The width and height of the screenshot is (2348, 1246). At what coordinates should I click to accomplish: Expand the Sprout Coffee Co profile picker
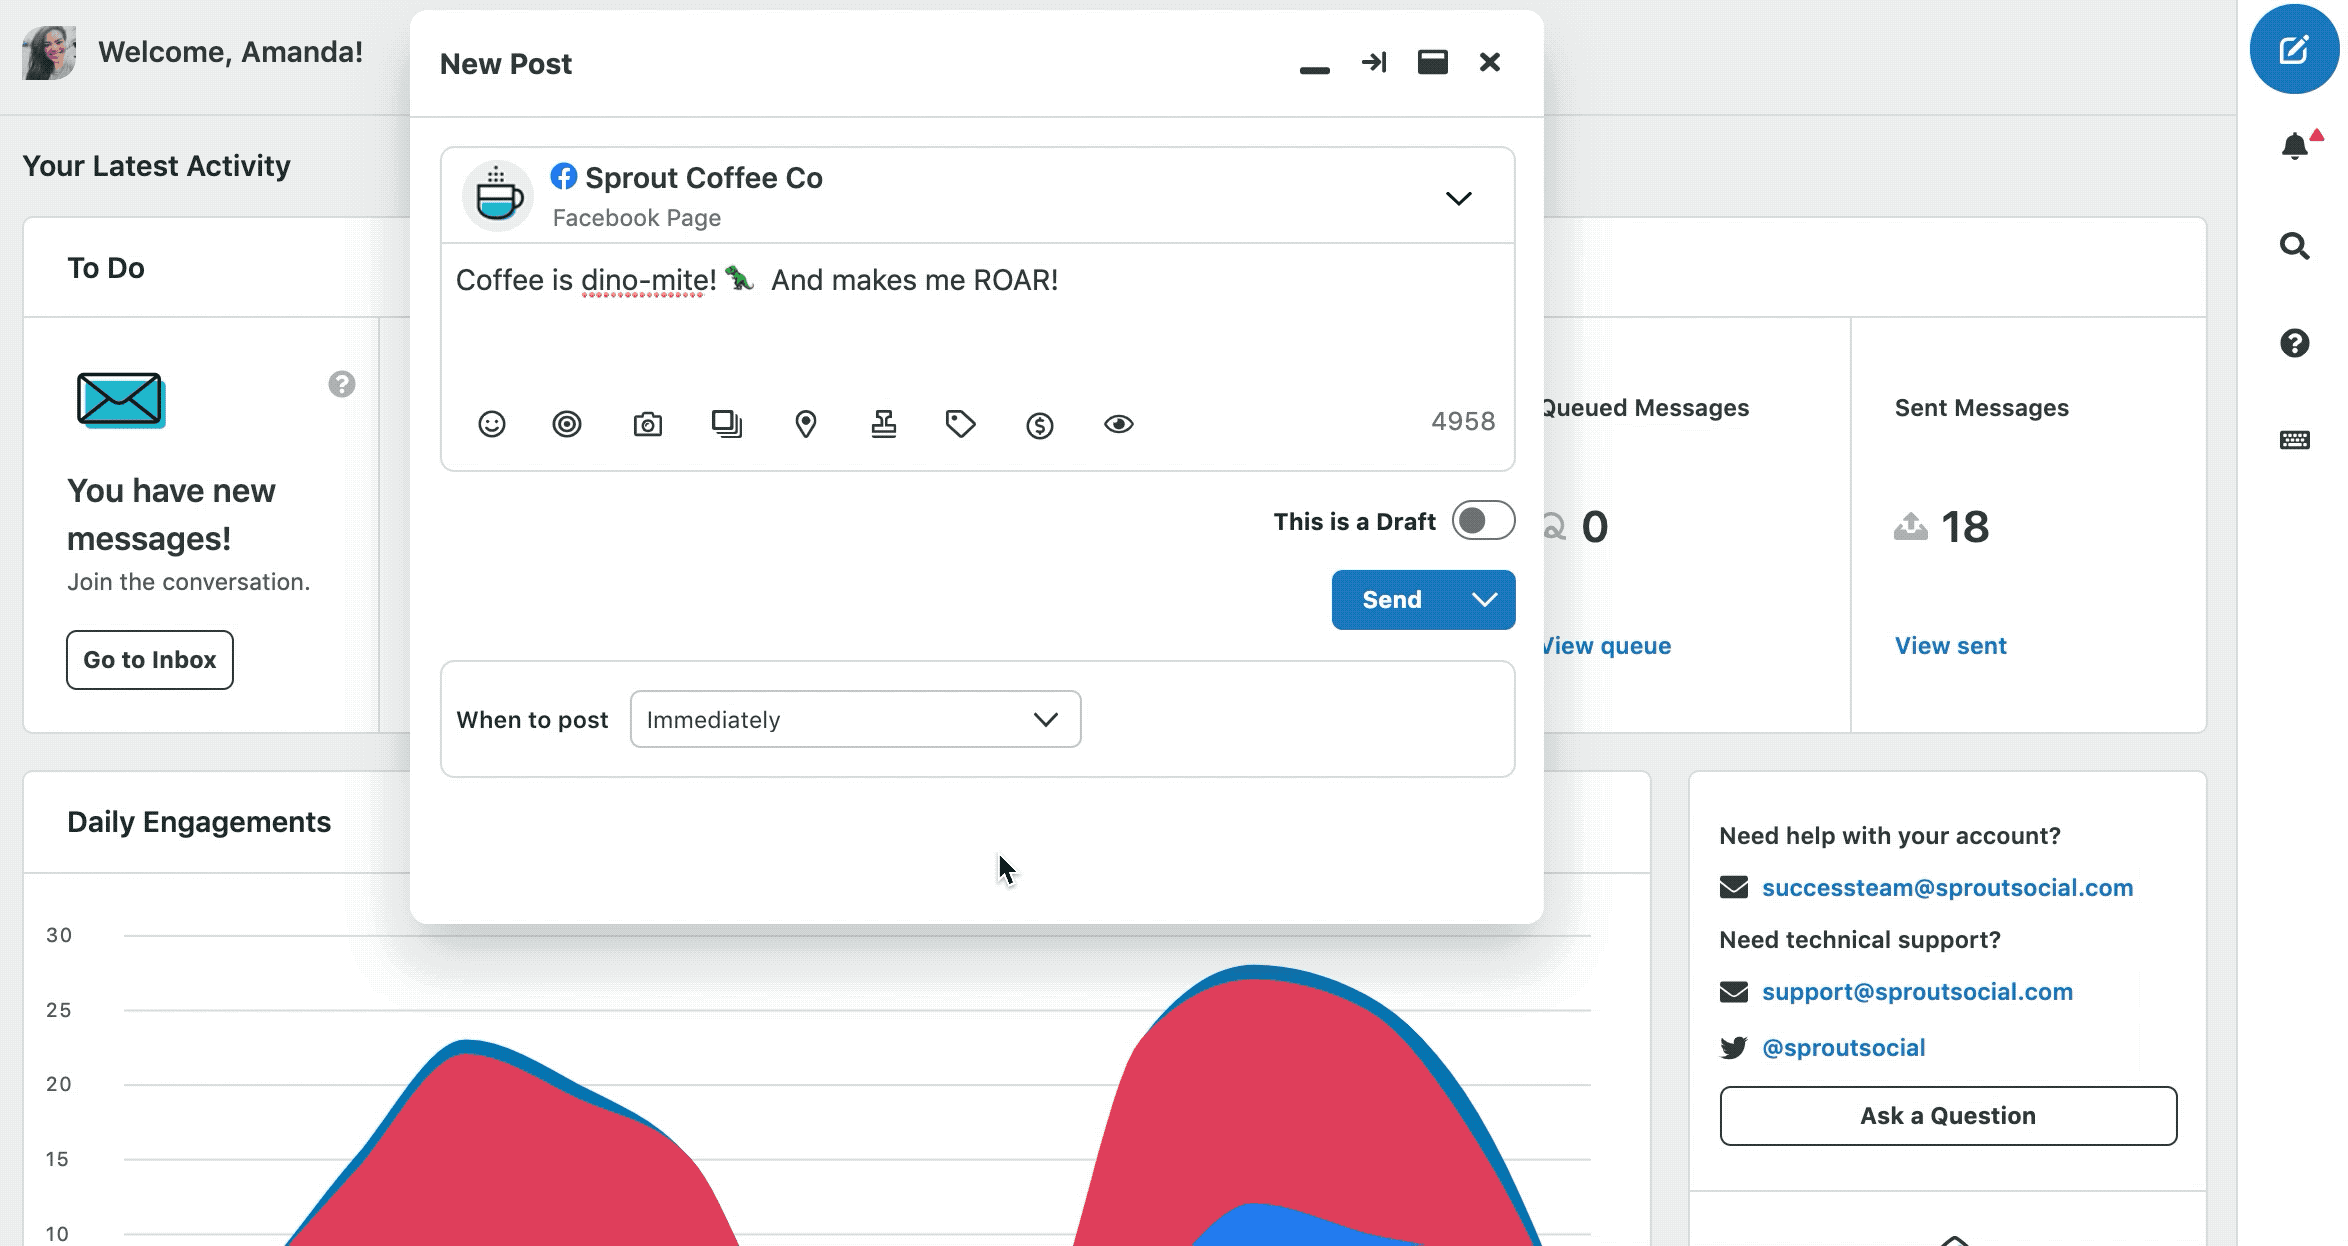[1459, 198]
